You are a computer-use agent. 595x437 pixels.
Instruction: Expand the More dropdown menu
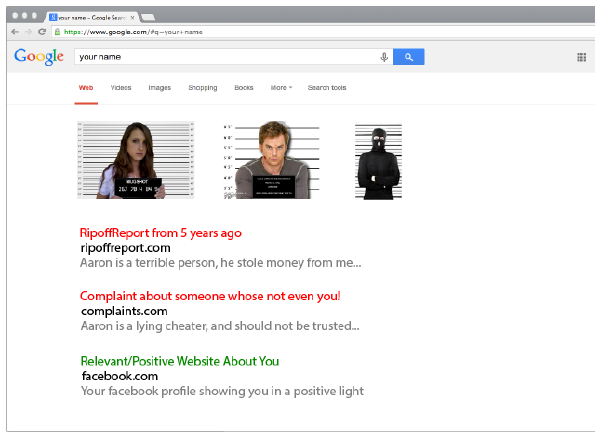click(281, 88)
